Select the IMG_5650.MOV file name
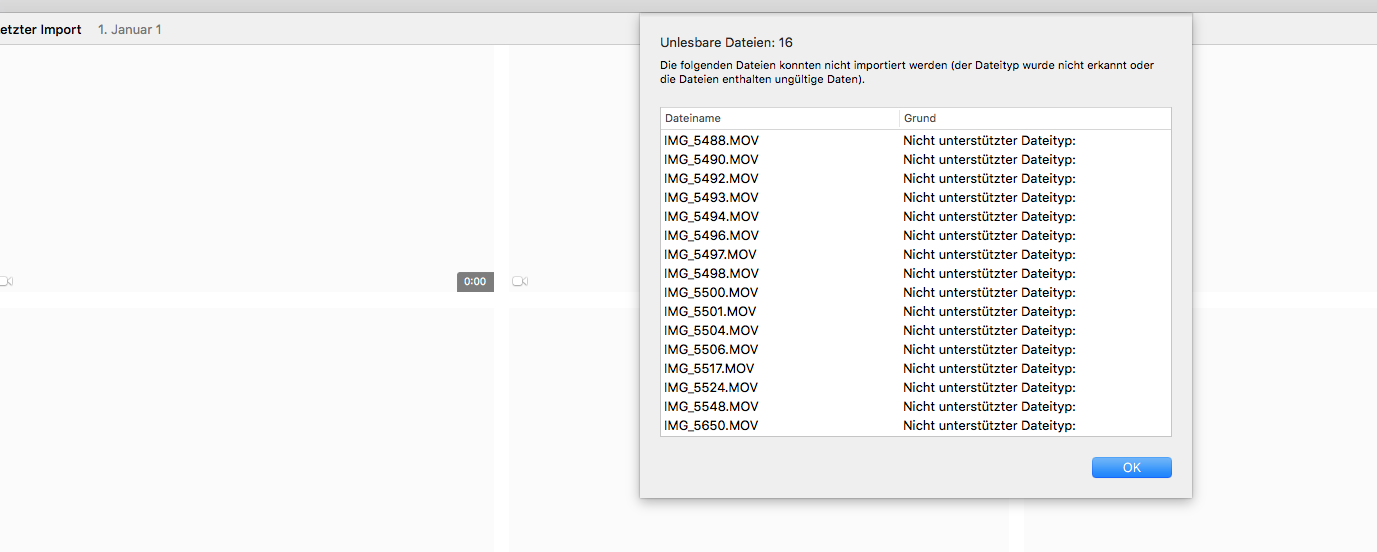This screenshot has width=1377, height=552. (711, 425)
